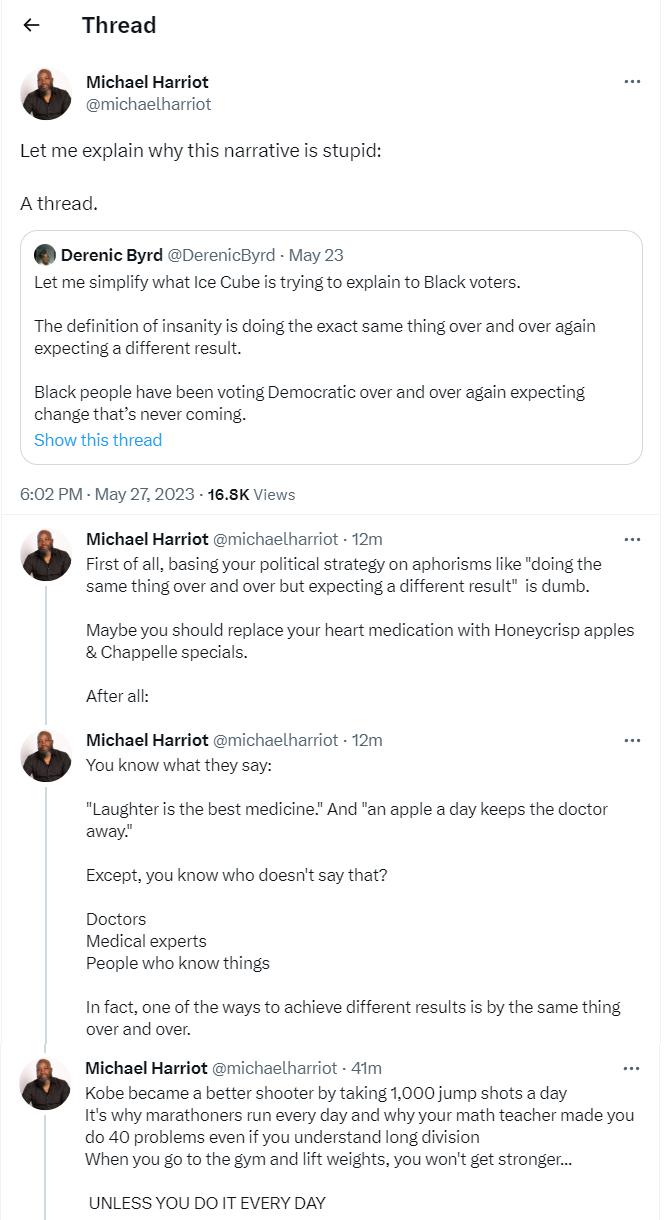Click the 'Show this thread' link
The height and width of the screenshot is (1220, 664).
point(97,440)
